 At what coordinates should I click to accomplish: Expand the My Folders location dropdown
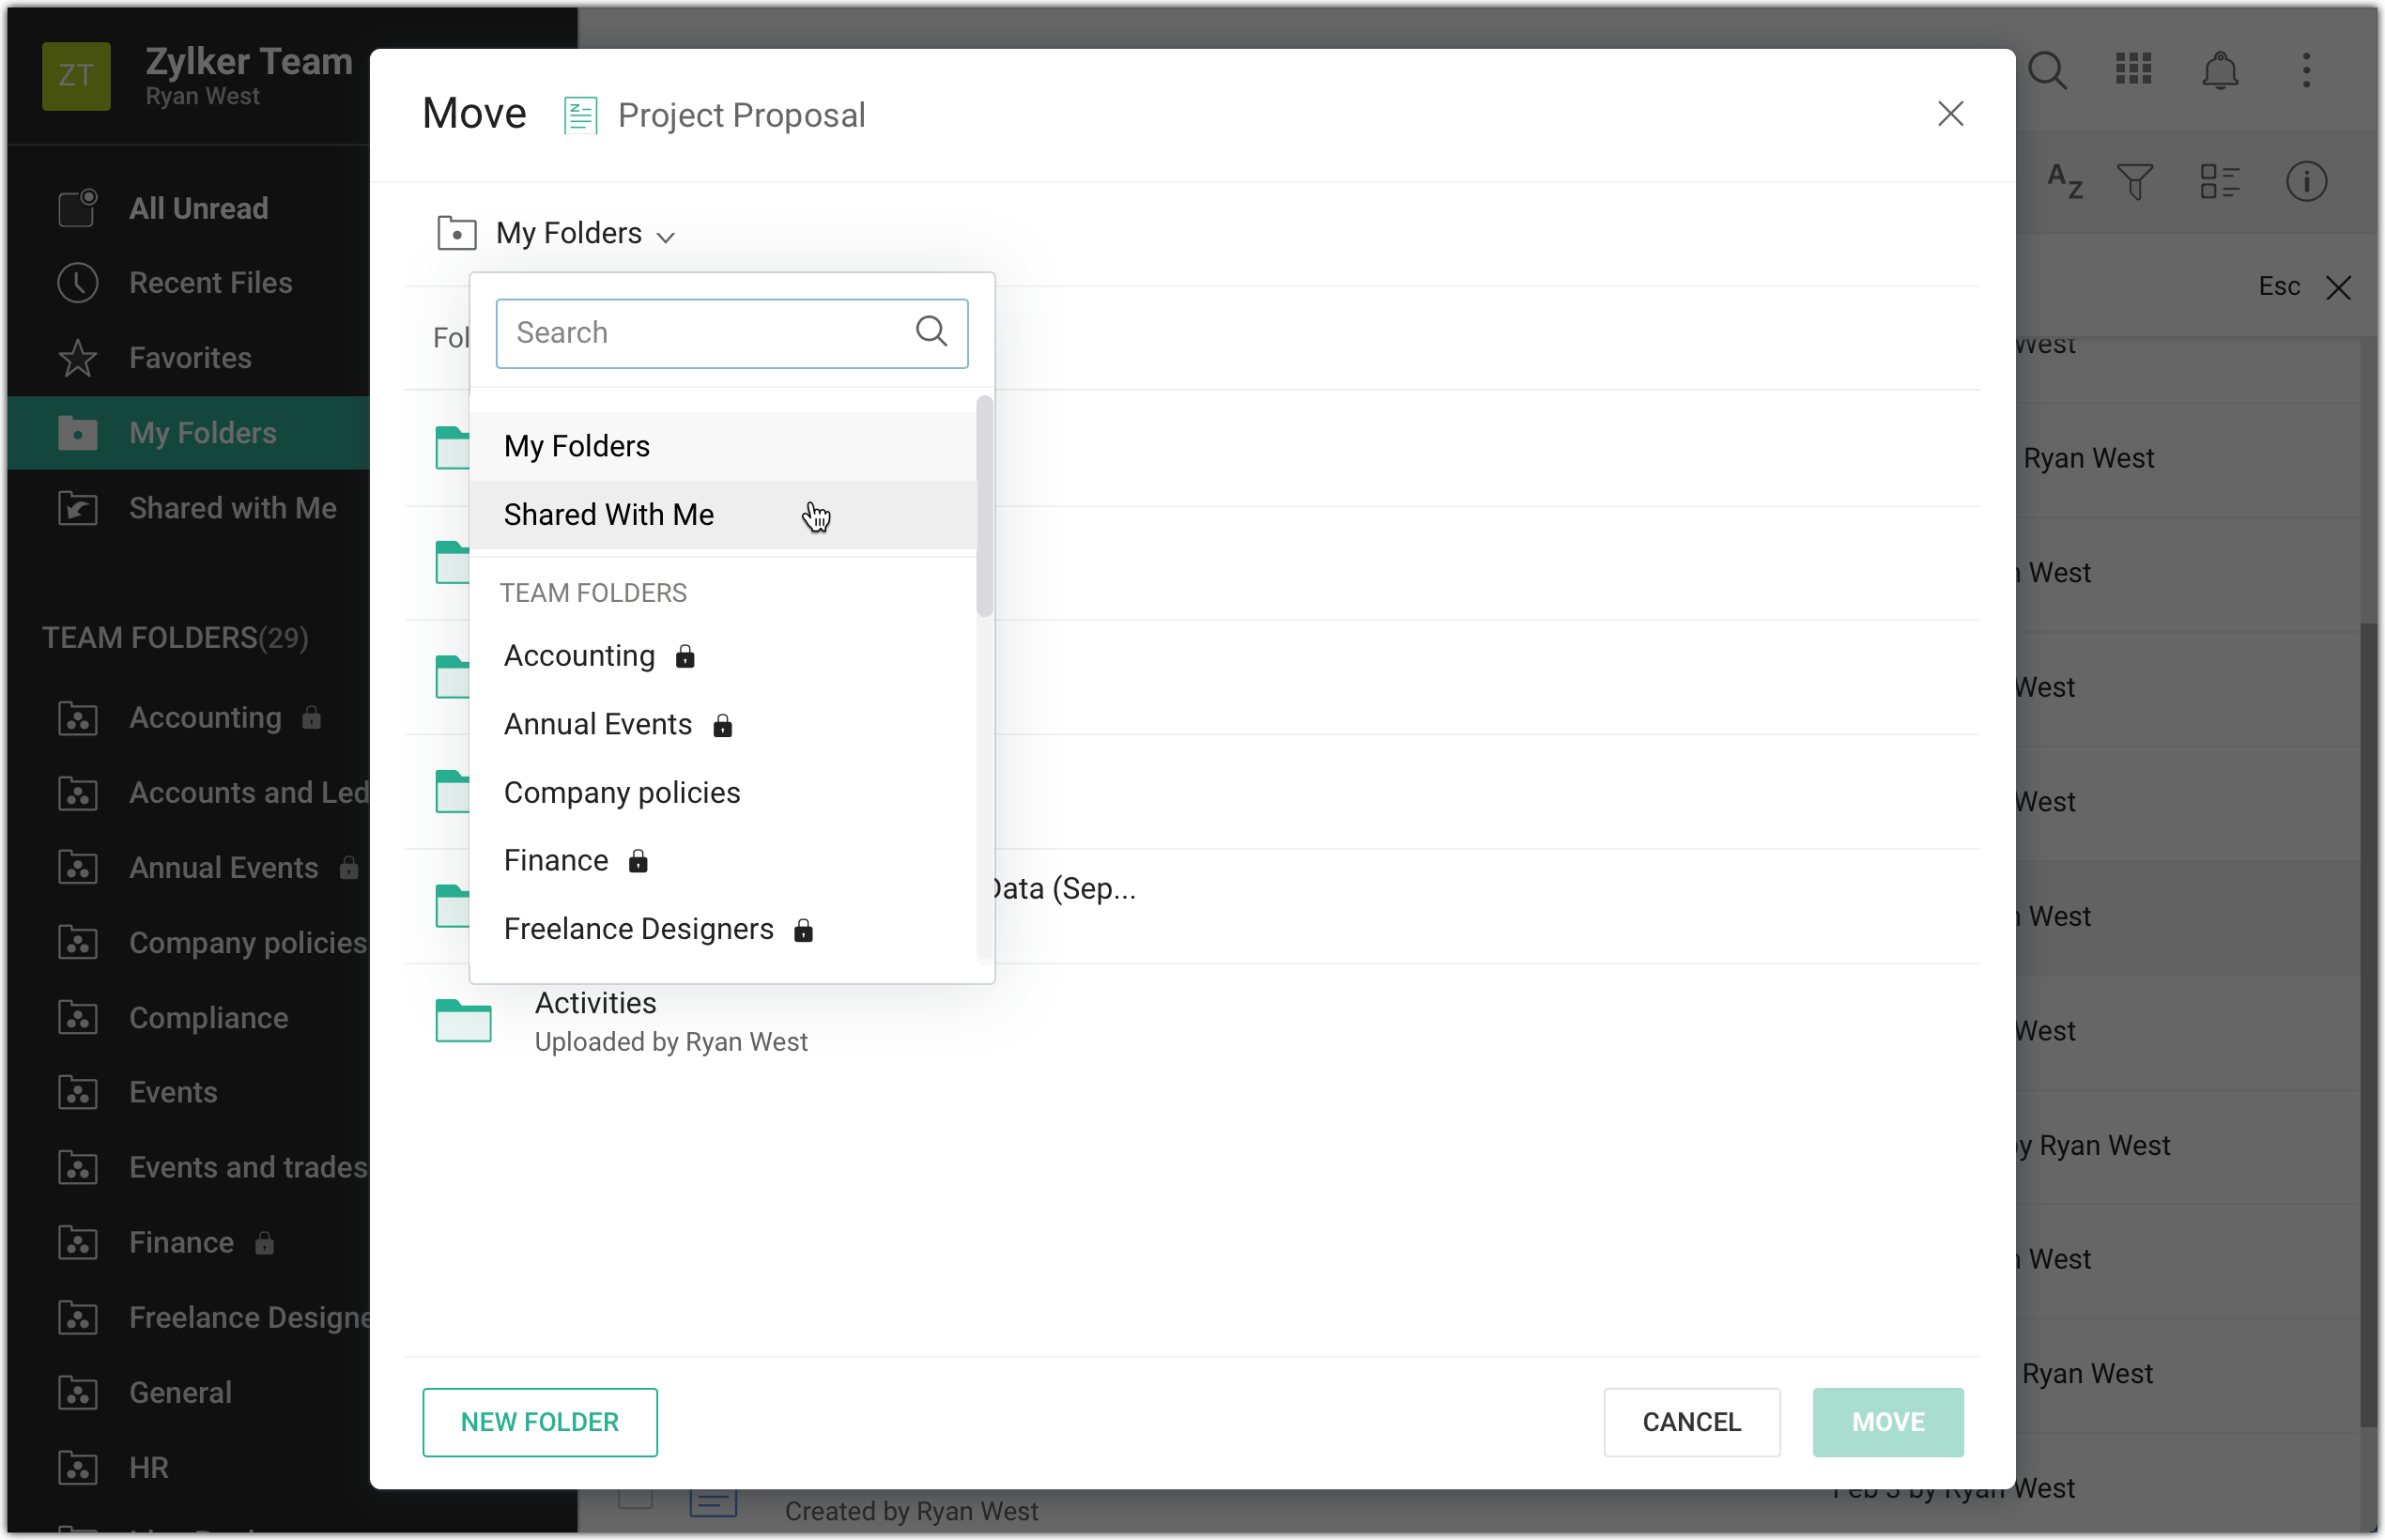tap(584, 234)
